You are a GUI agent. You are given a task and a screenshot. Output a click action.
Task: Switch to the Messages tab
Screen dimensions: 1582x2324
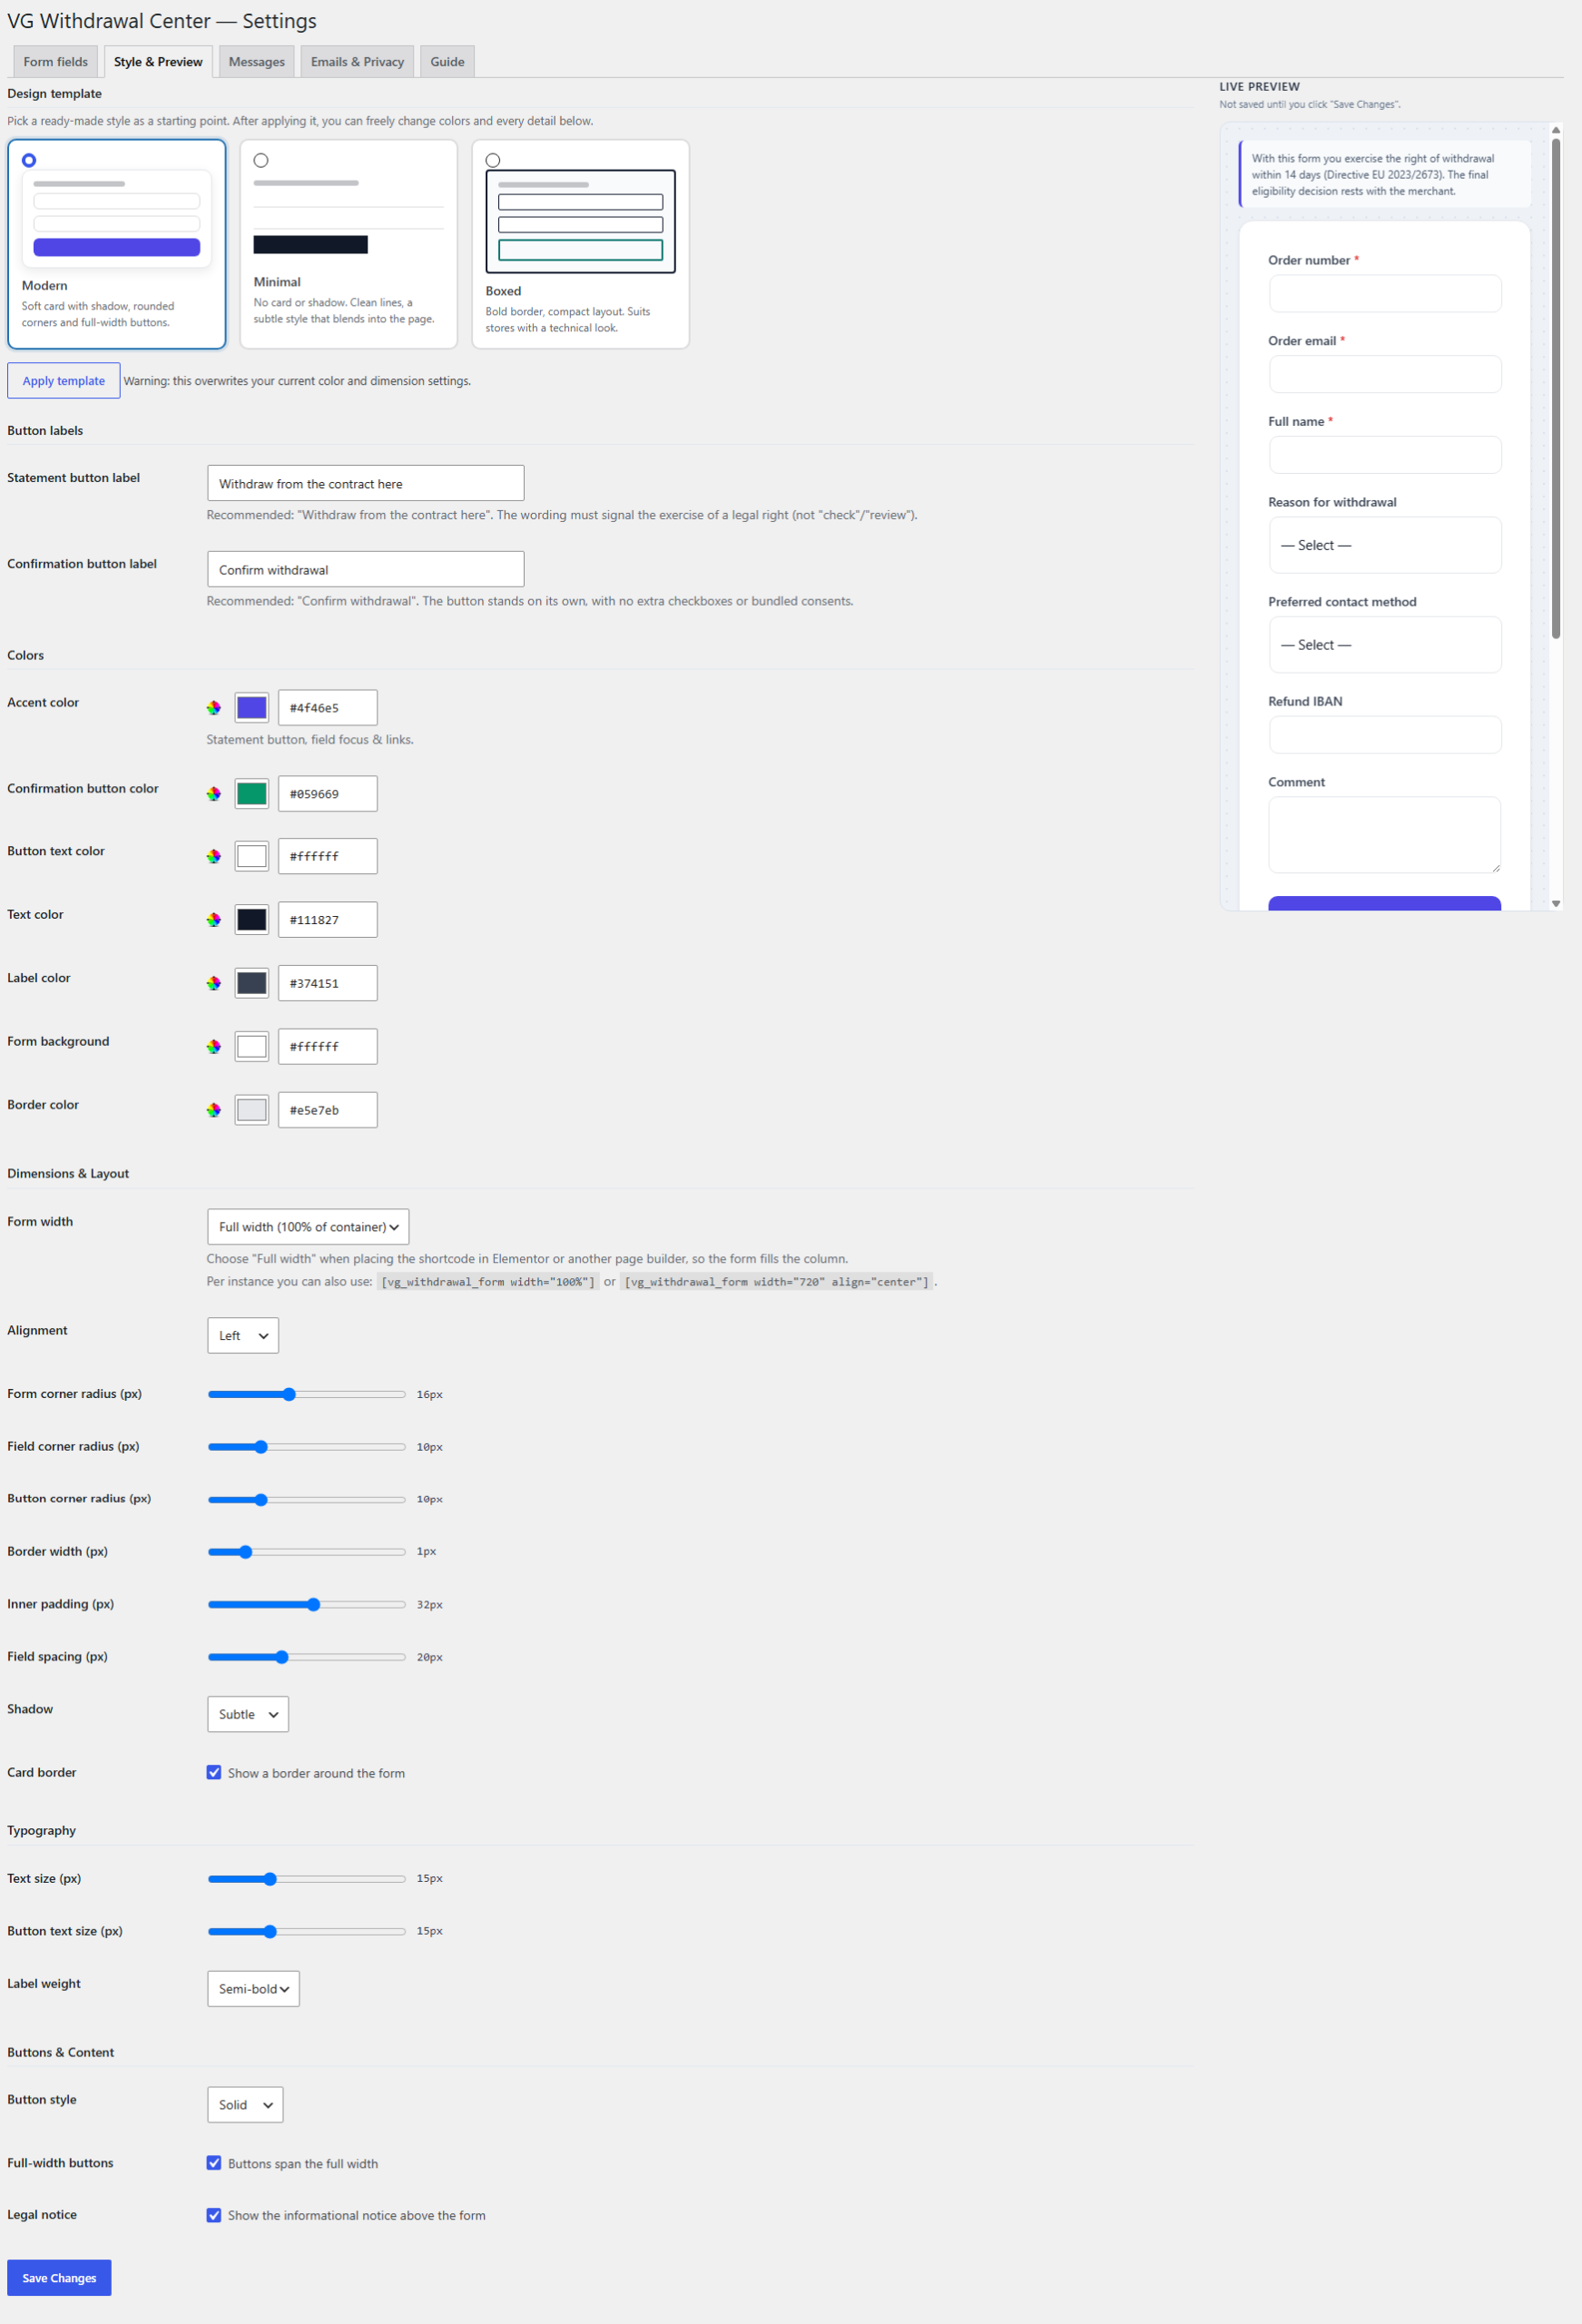(257, 62)
